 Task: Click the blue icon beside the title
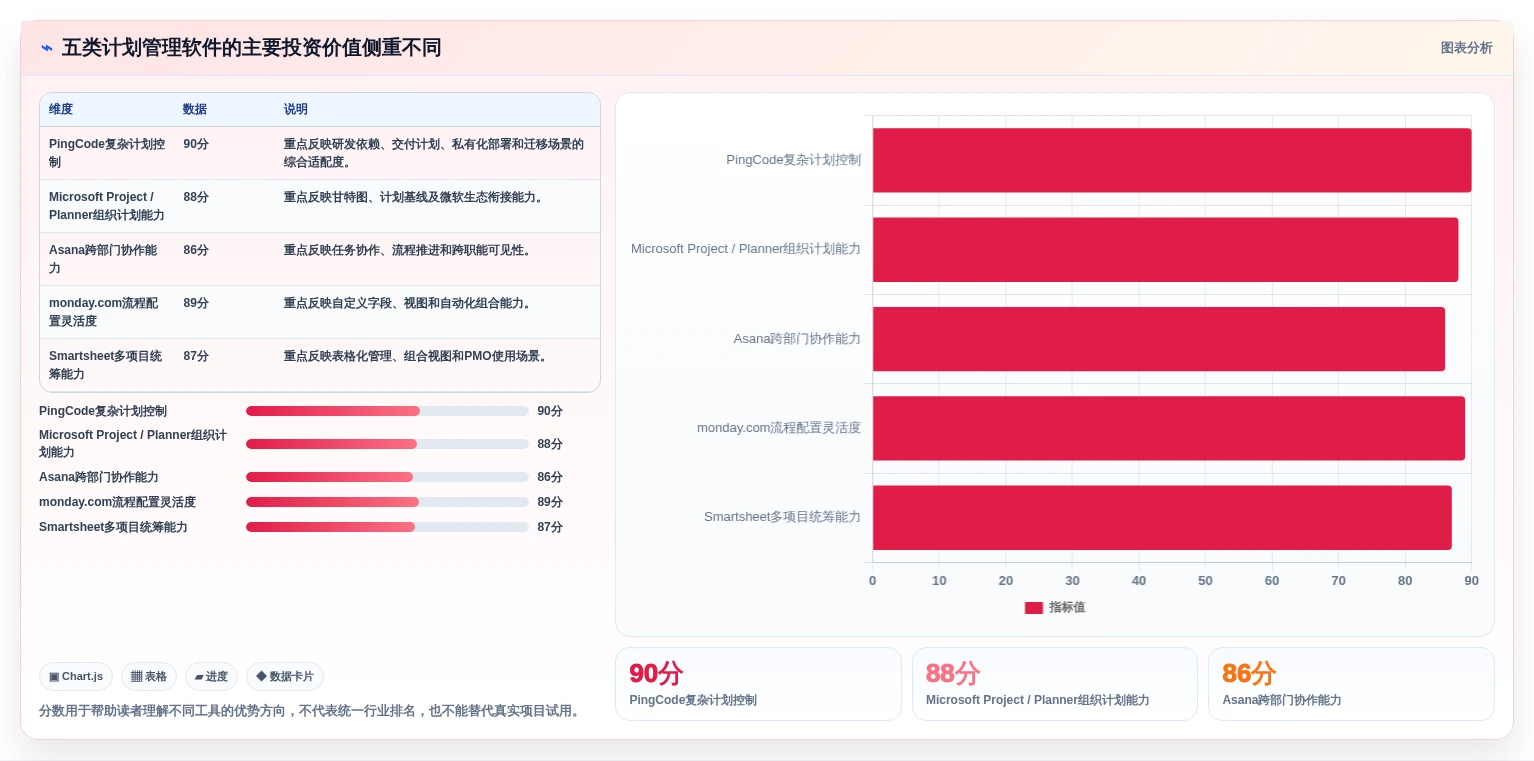47,48
